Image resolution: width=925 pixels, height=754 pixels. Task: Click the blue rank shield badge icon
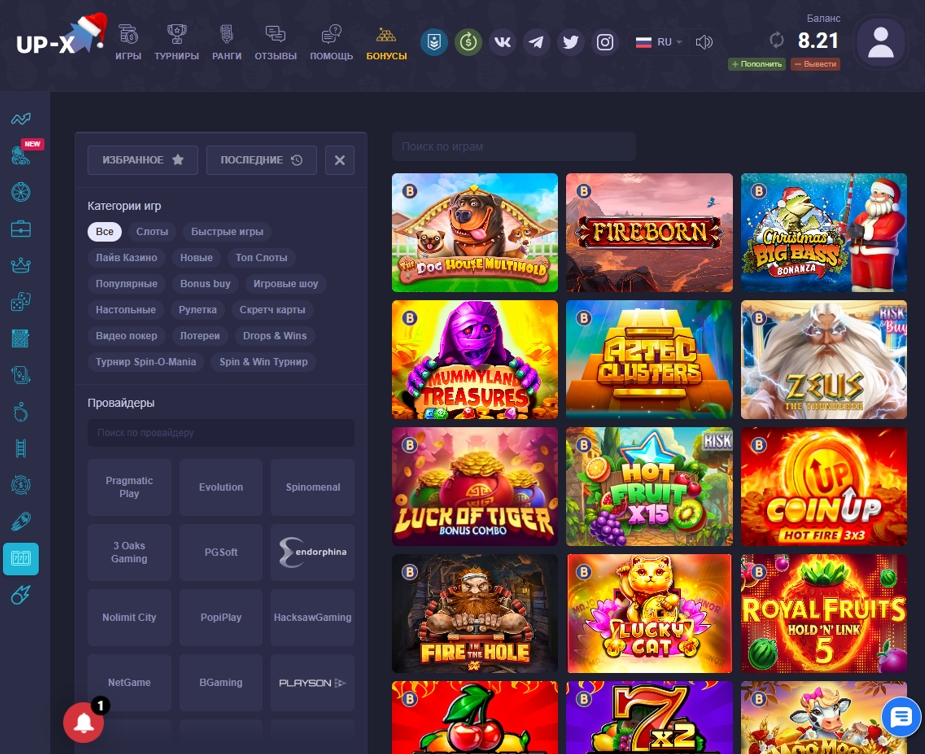(x=434, y=42)
